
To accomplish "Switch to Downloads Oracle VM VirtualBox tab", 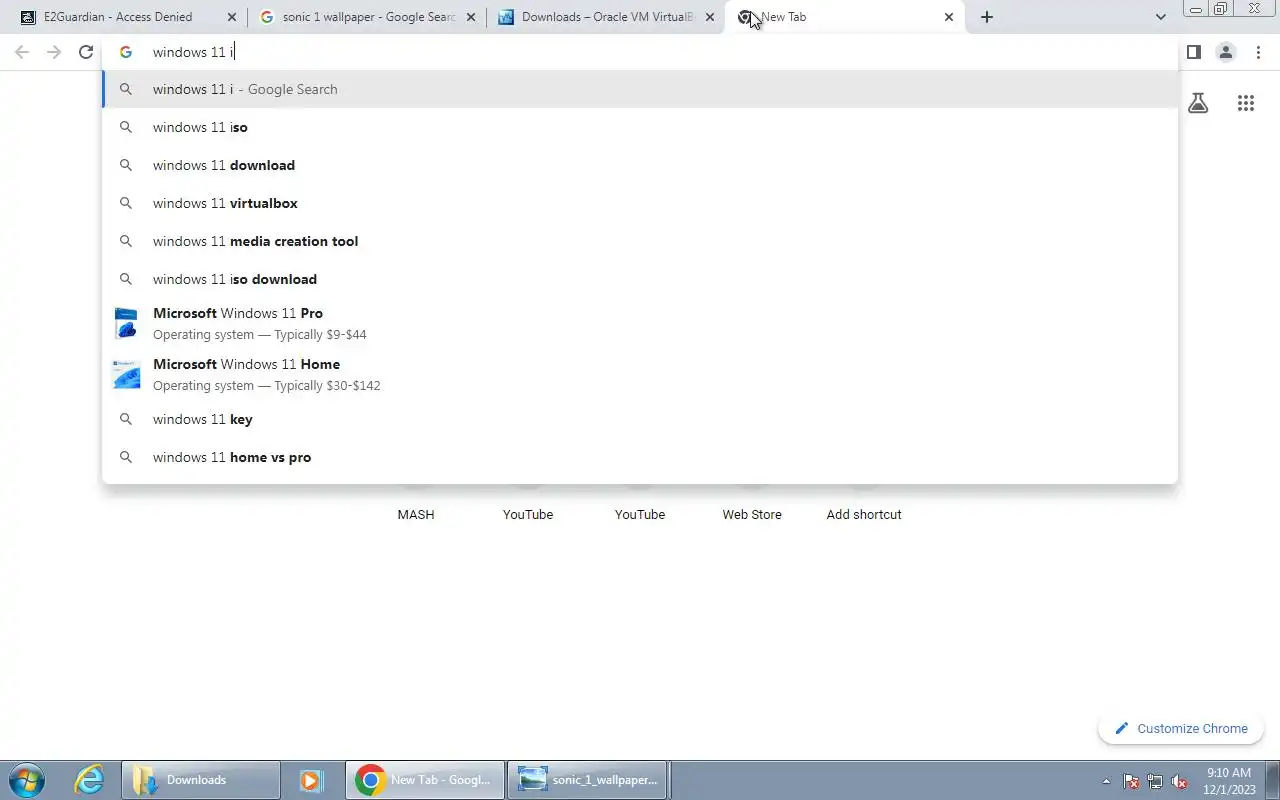I will pos(605,17).
